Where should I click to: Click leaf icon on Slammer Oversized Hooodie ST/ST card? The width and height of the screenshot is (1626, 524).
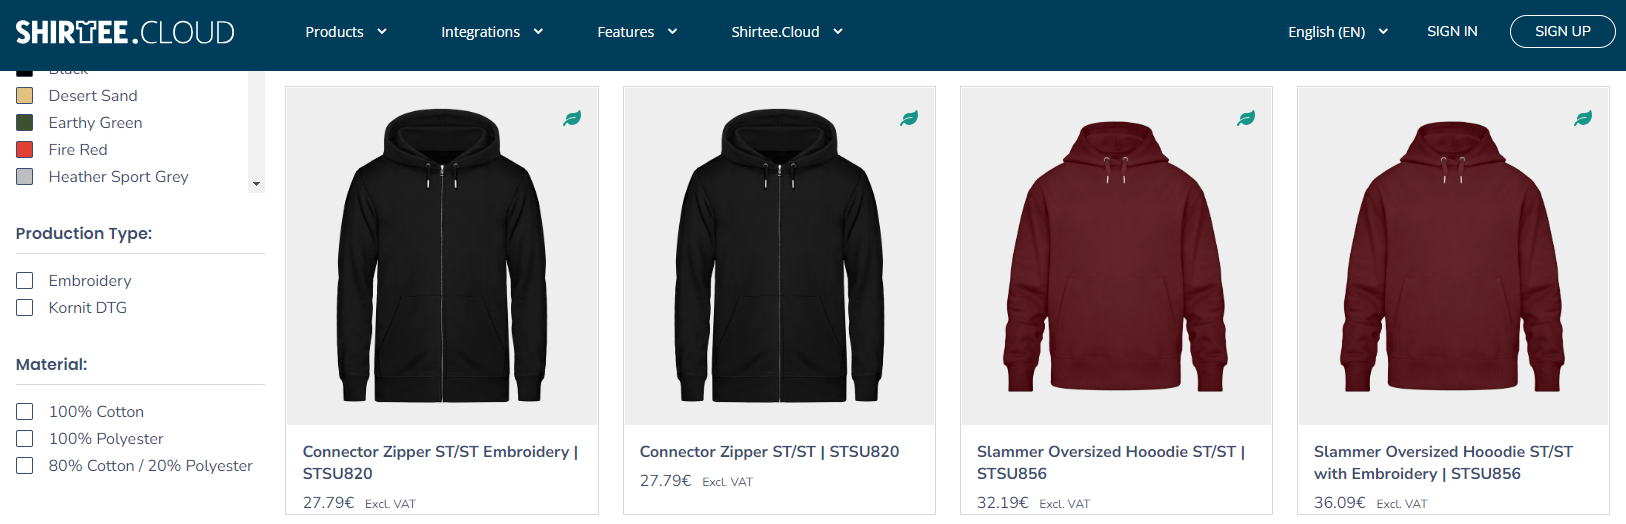(1246, 118)
